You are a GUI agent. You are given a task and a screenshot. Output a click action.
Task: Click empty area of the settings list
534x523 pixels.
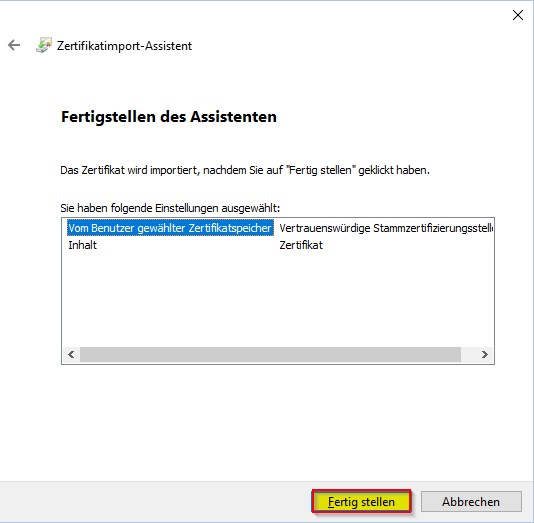coord(278,300)
